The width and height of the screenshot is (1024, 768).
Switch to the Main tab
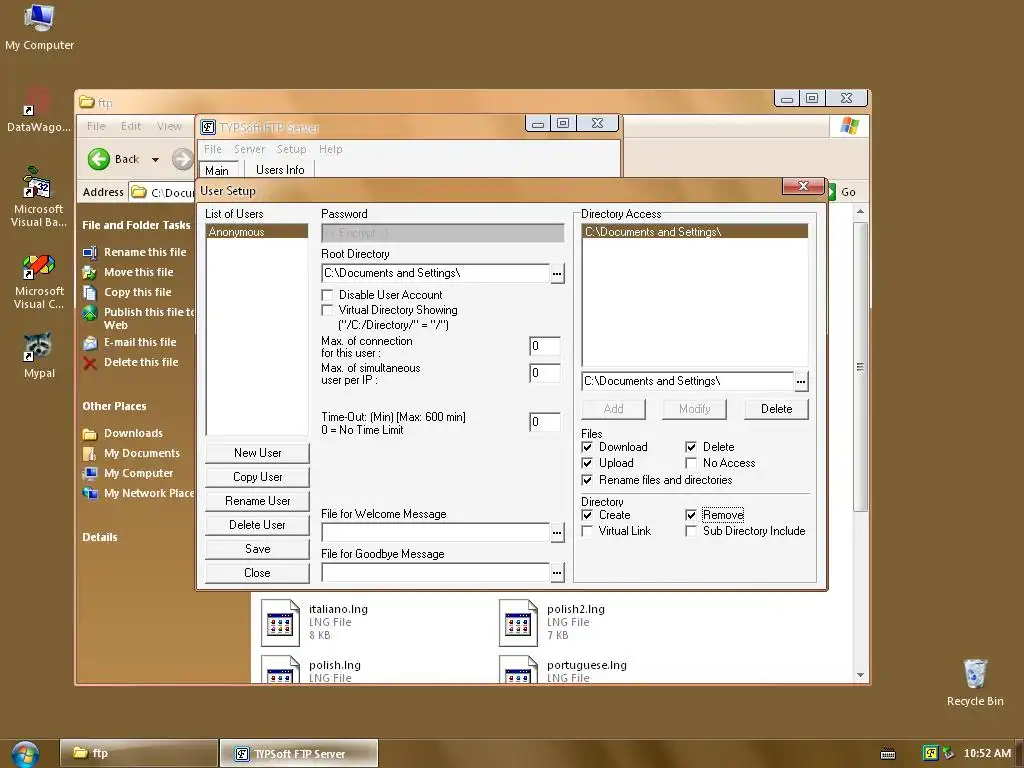tap(217, 170)
